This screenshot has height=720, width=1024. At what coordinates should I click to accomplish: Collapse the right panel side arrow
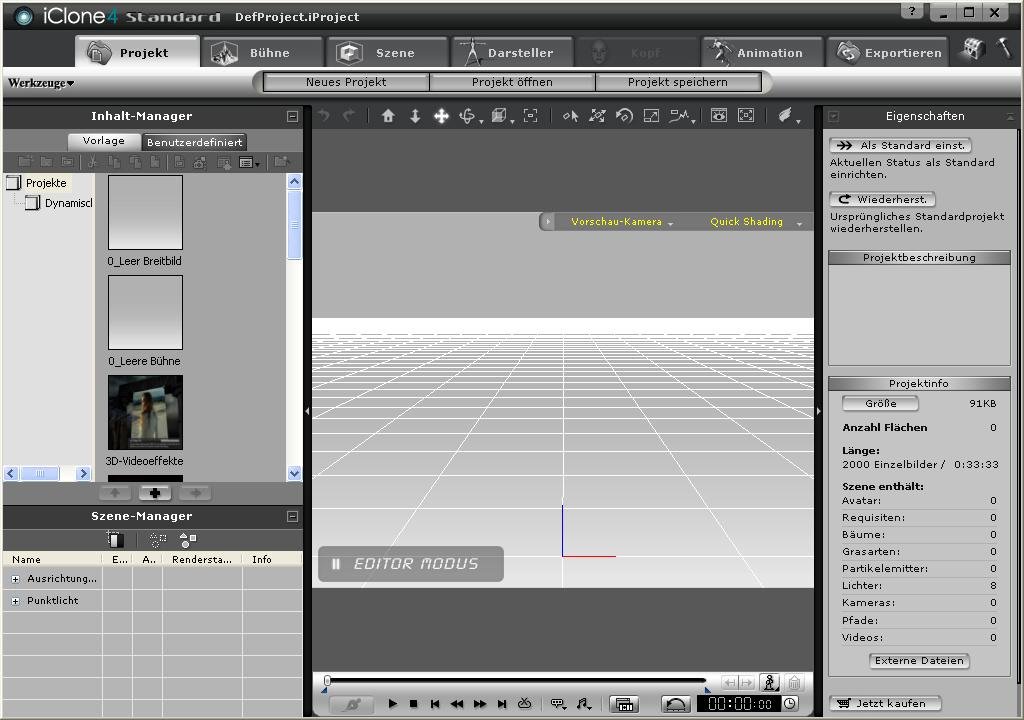point(818,411)
